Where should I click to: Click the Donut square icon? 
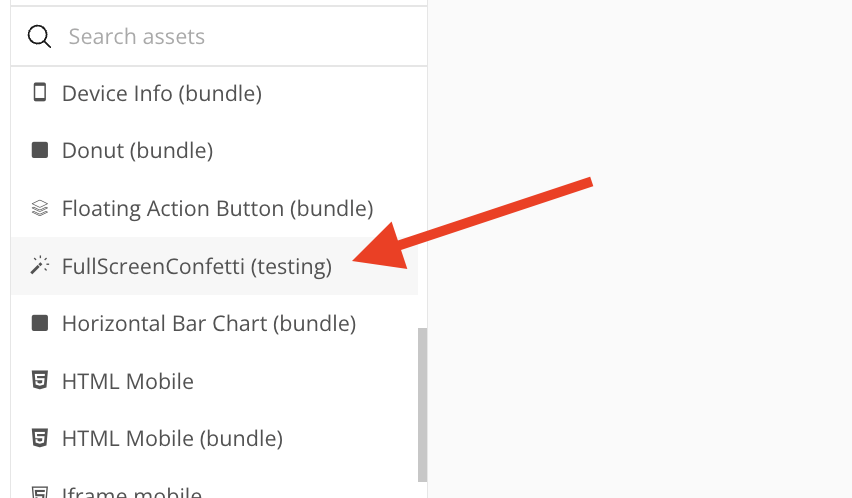pos(40,151)
